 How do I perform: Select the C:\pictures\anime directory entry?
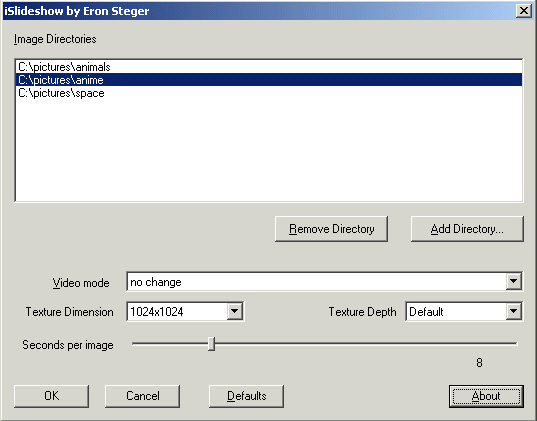coord(269,80)
